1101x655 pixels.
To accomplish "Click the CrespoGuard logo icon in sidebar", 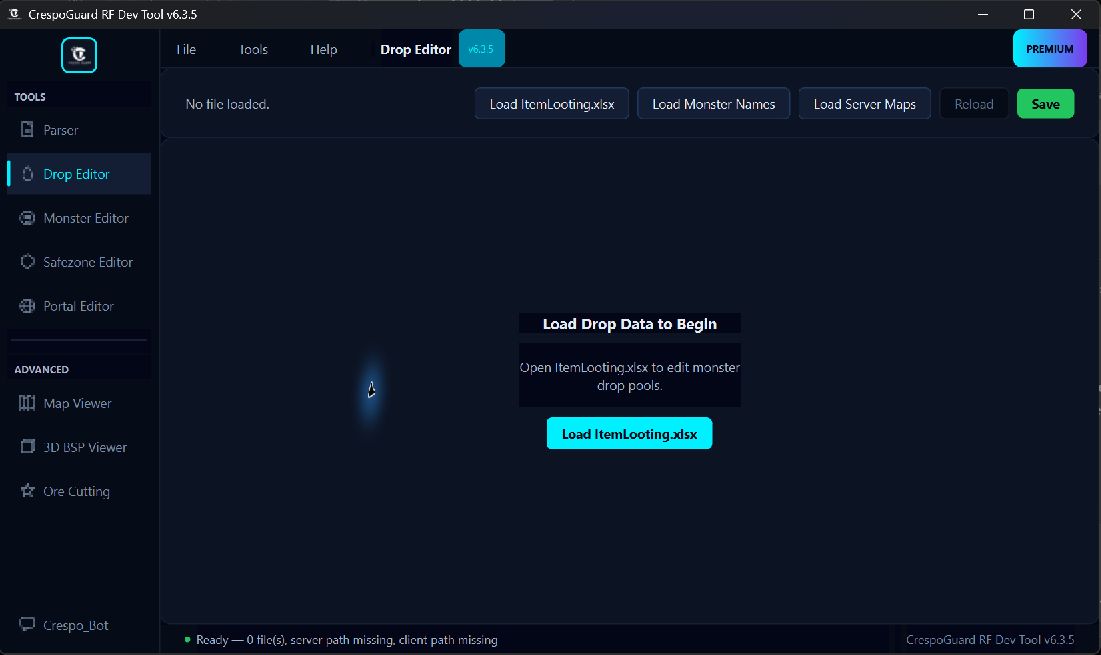I will coord(79,55).
